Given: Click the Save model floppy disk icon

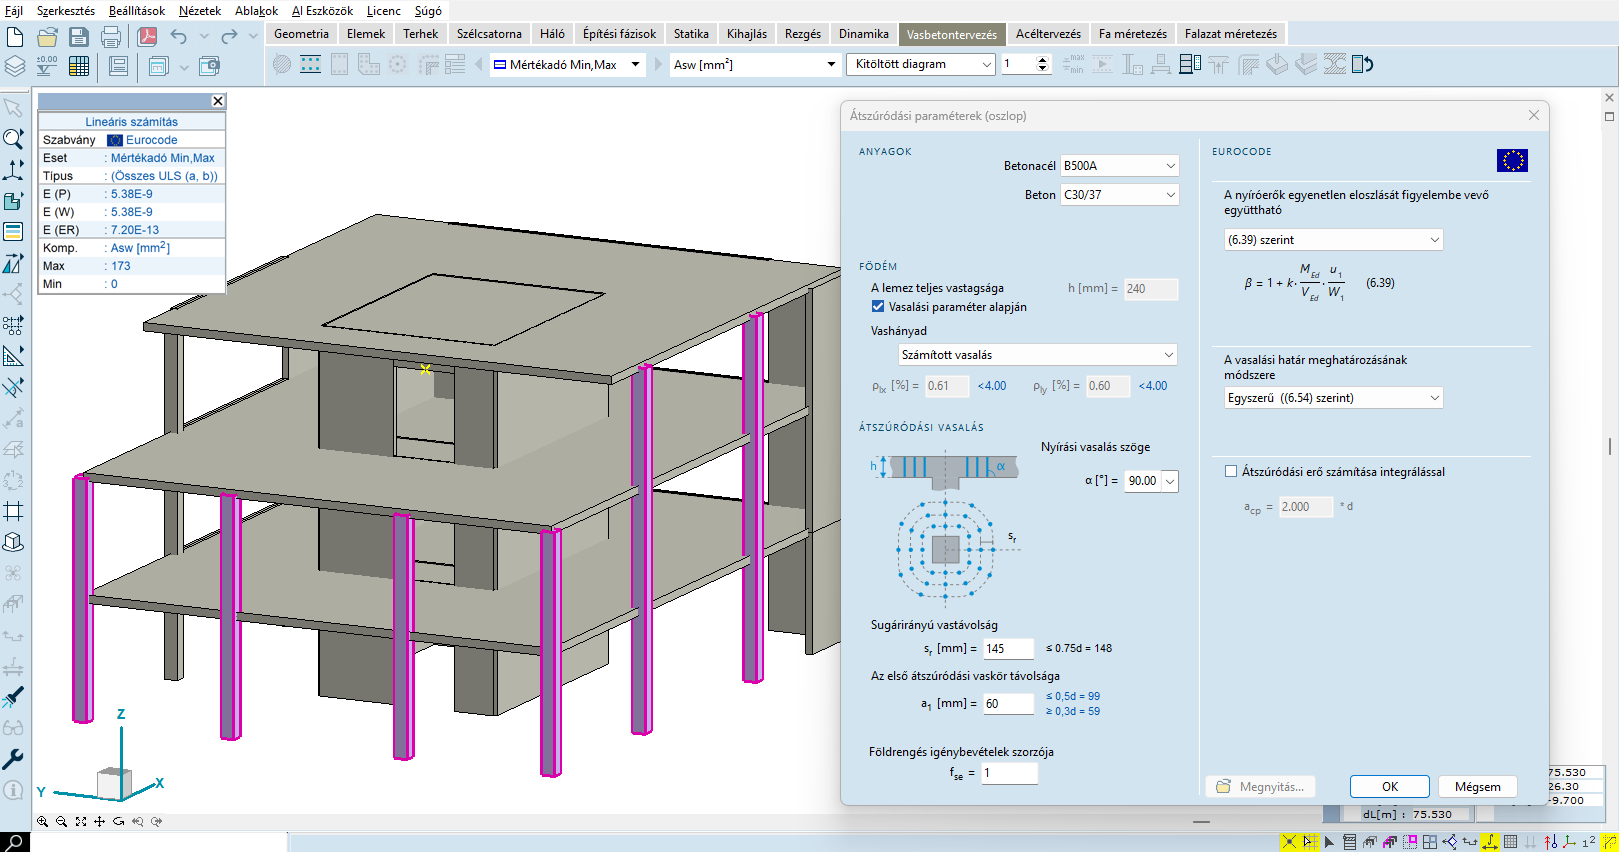Looking at the screenshot, I should tap(79, 38).
